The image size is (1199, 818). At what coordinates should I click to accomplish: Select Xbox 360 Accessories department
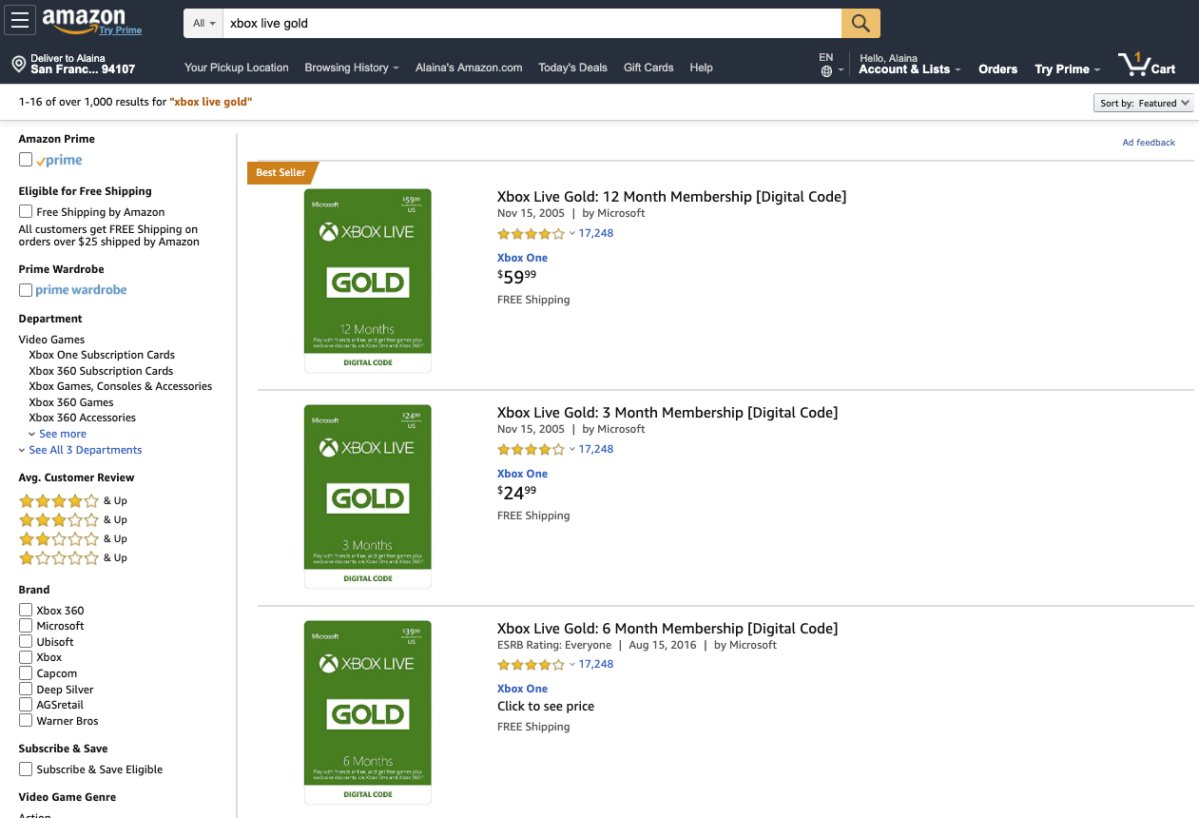[82, 417]
